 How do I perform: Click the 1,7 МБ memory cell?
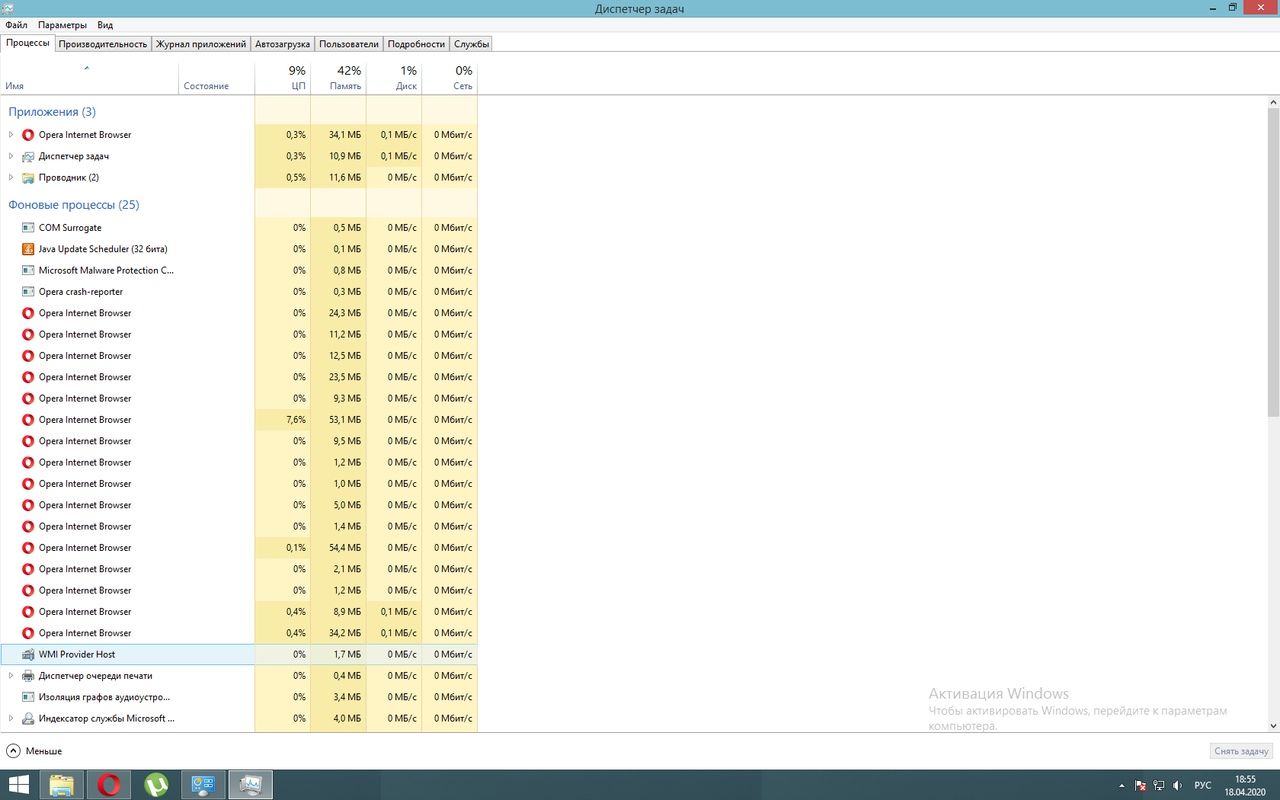point(338,654)
